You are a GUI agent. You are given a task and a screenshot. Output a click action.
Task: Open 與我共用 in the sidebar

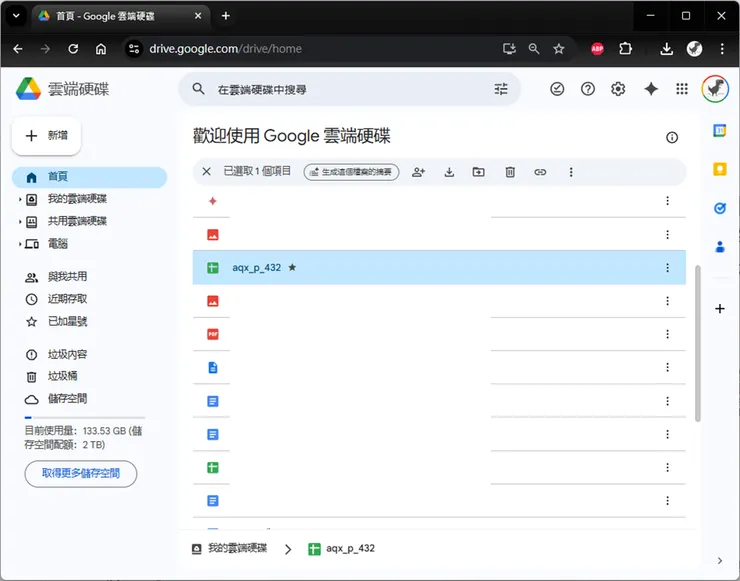(67, 277)
